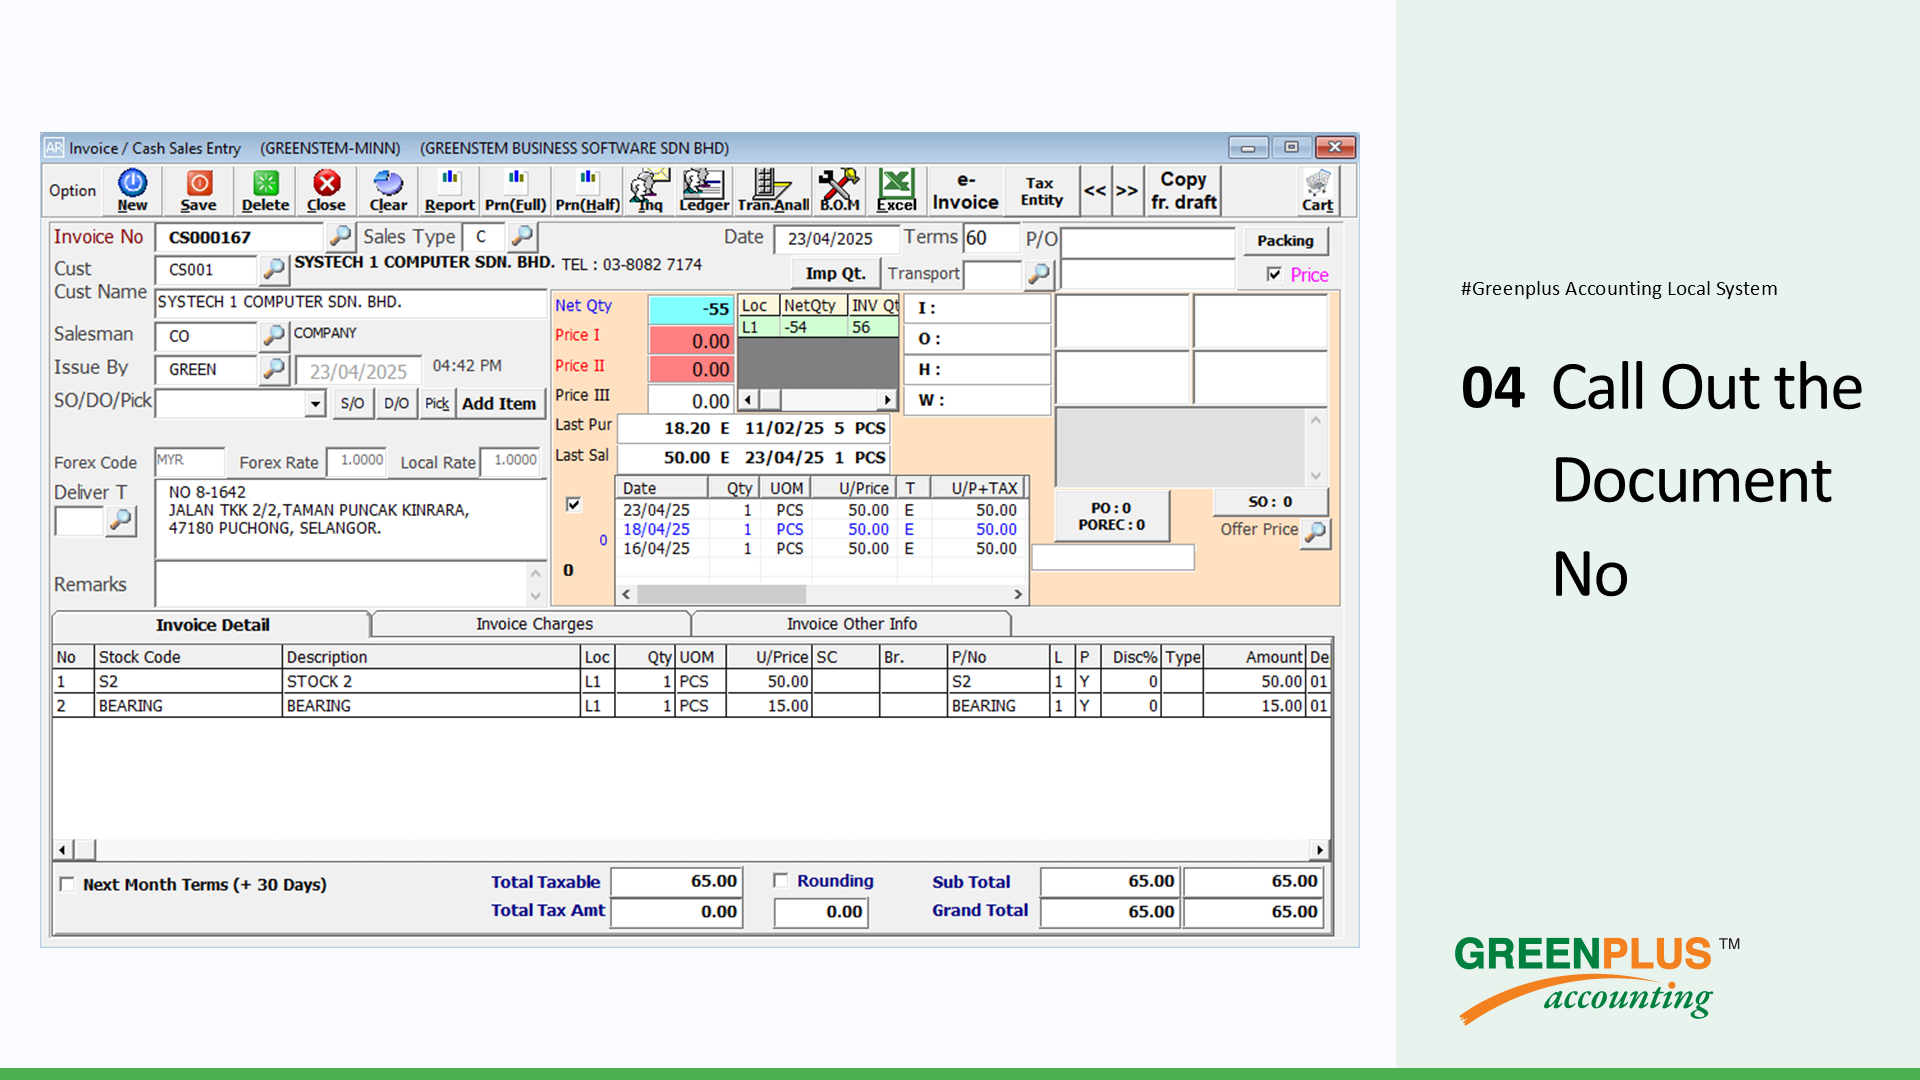Click the price history horizontal scrollbar
Screen dimensions: 1920x1080
(821, 594)
